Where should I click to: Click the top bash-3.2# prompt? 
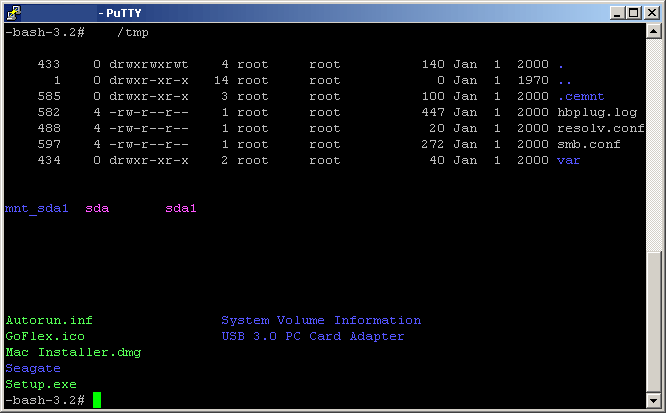pyautogui.click(x=45, y=32)
